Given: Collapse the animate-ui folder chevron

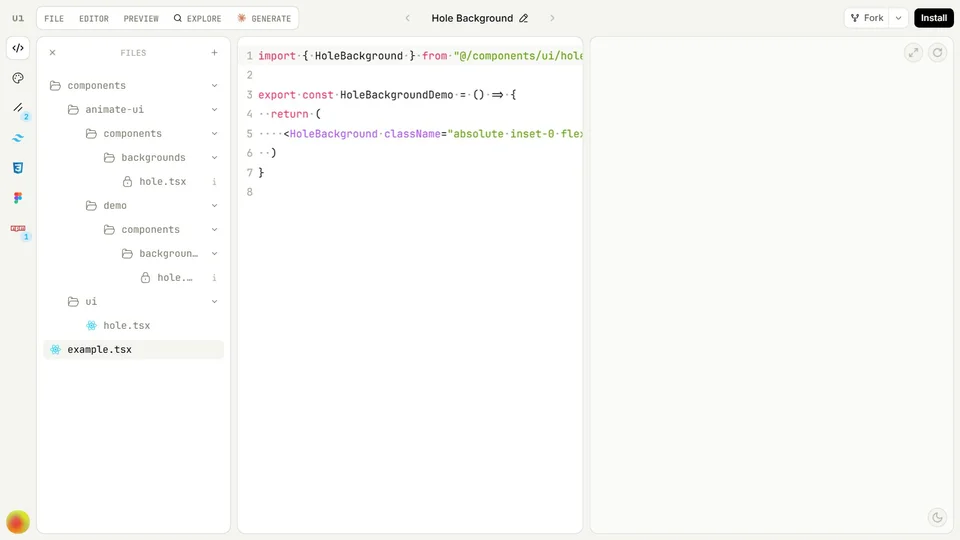Looking at the screenshot, I should tap(214, 110).
